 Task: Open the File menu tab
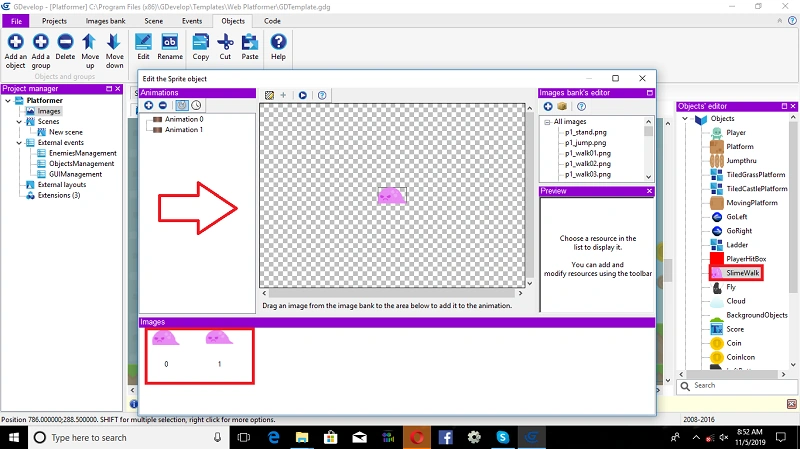[x=16, y=21]
